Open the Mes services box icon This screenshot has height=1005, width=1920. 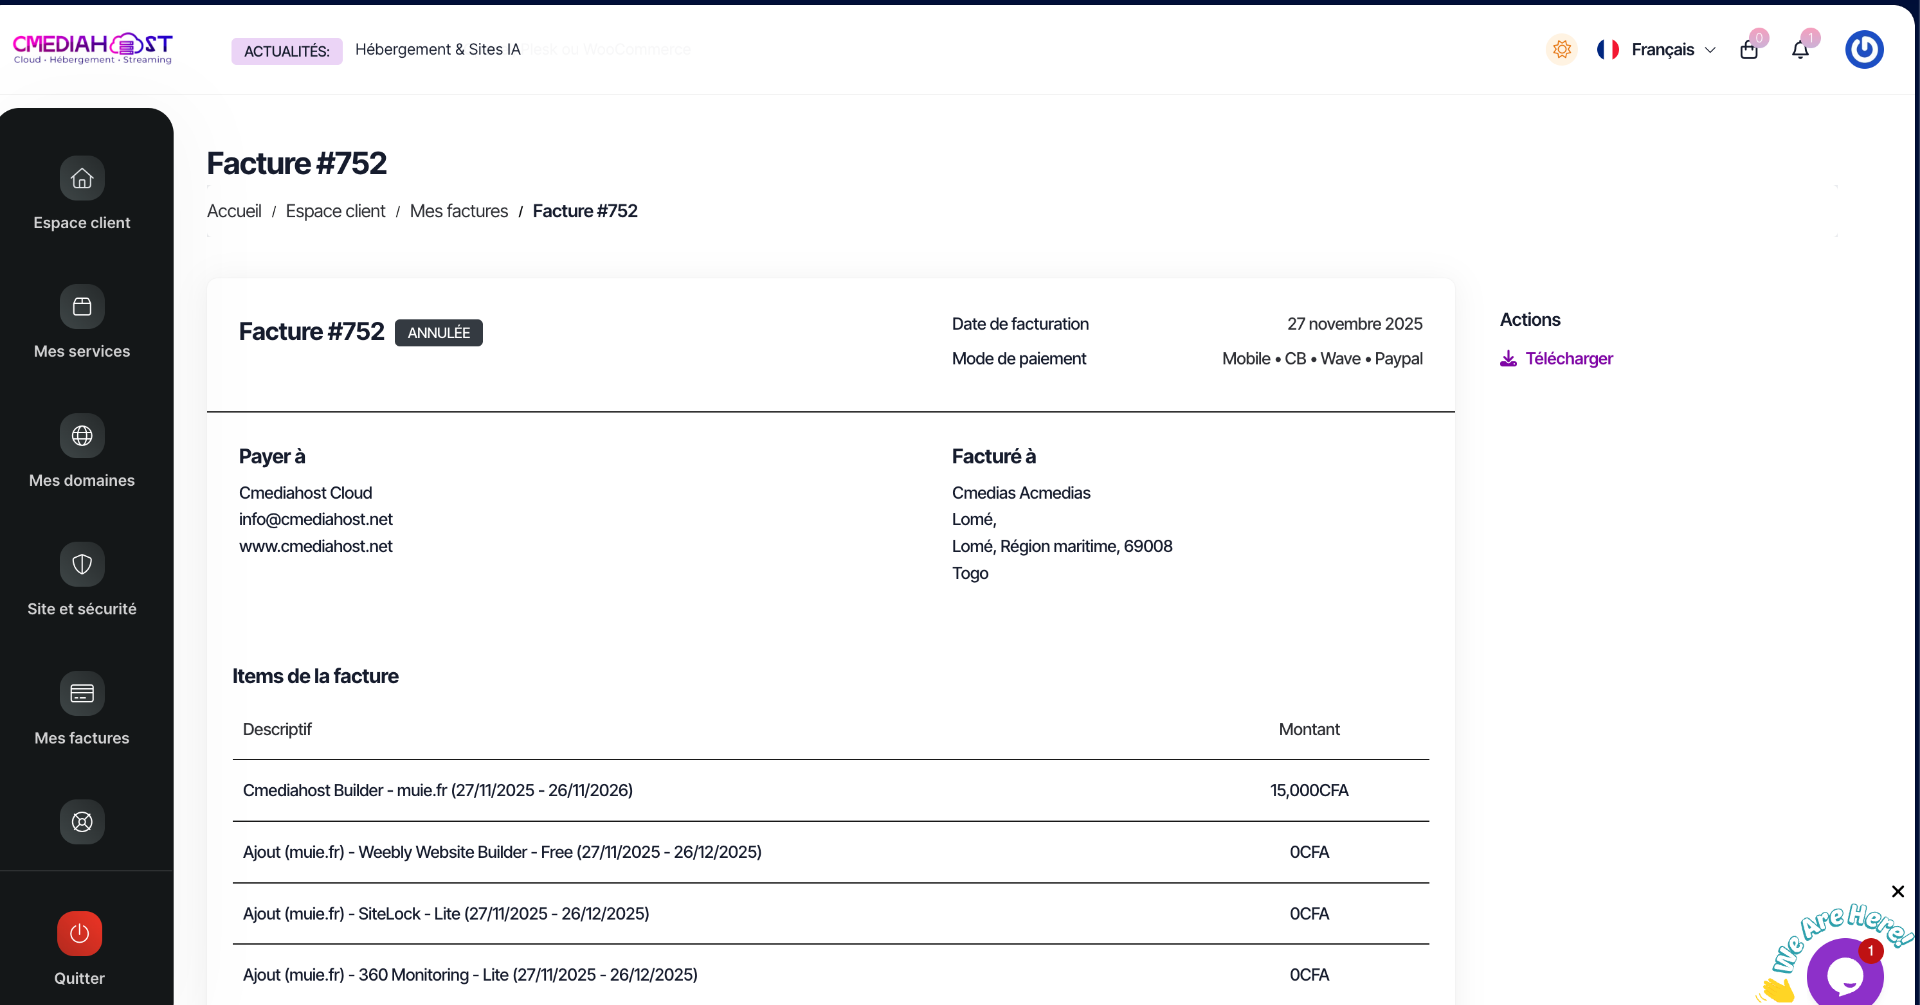pos(82,307)
